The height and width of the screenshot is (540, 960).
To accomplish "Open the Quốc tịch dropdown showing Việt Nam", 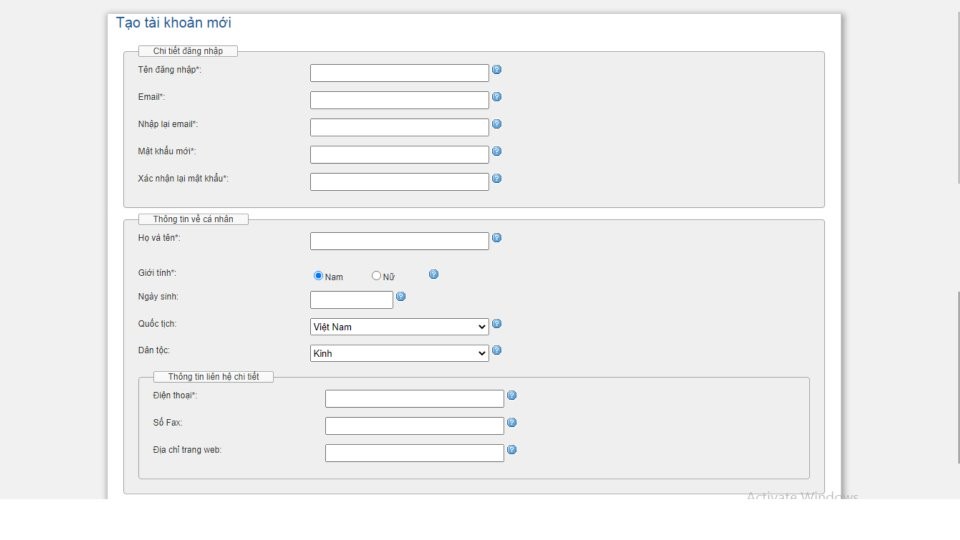I will [399, 326].
